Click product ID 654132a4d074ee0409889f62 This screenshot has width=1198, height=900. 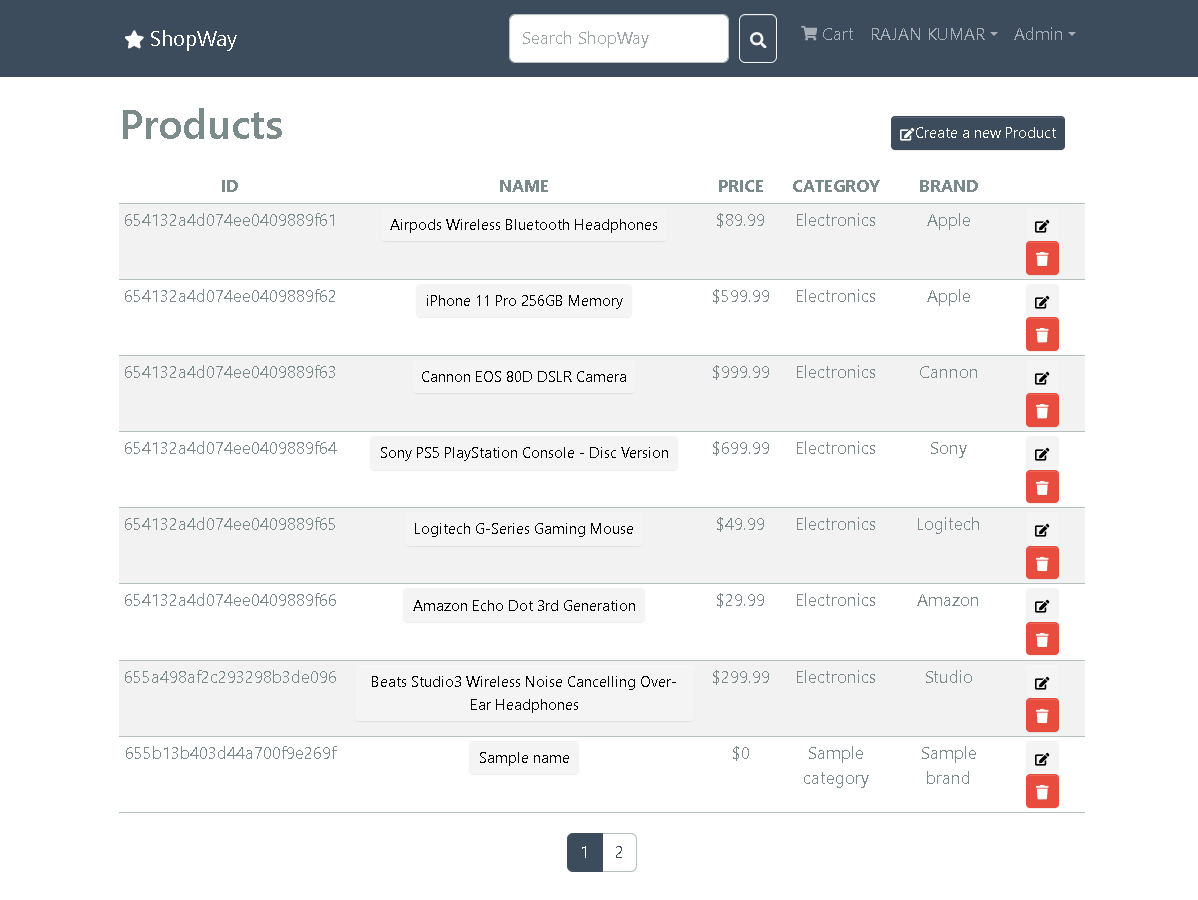[230, 296]
